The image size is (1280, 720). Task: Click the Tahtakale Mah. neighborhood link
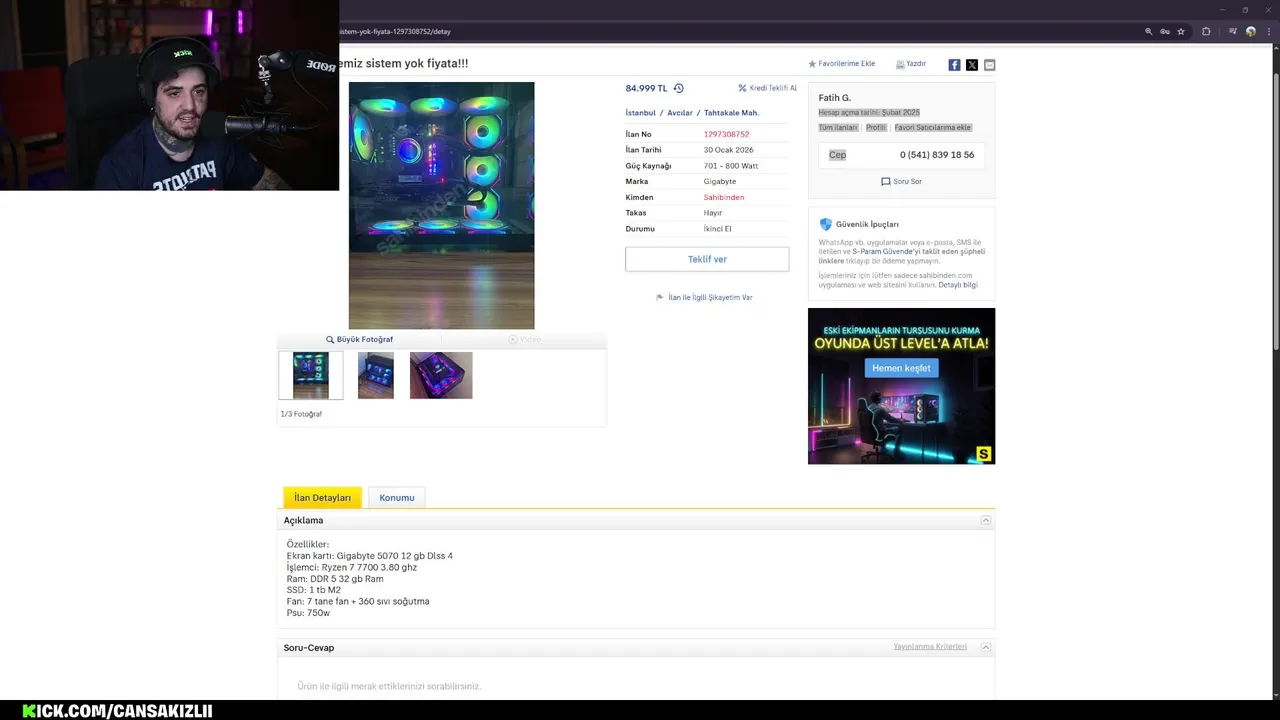(731, 113)
